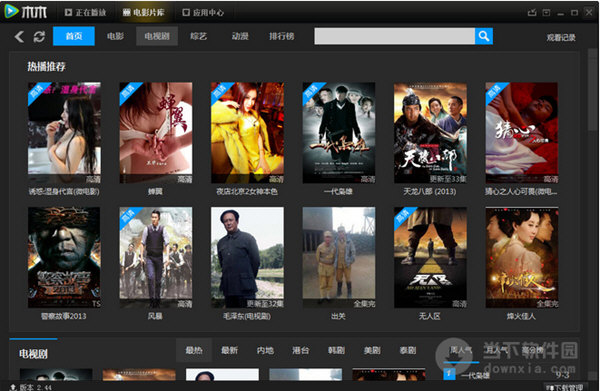This screenshot has width=600, height=391.
Task: Click the 一代枭雄 title under its poster
Action: (x=338, y=191)
